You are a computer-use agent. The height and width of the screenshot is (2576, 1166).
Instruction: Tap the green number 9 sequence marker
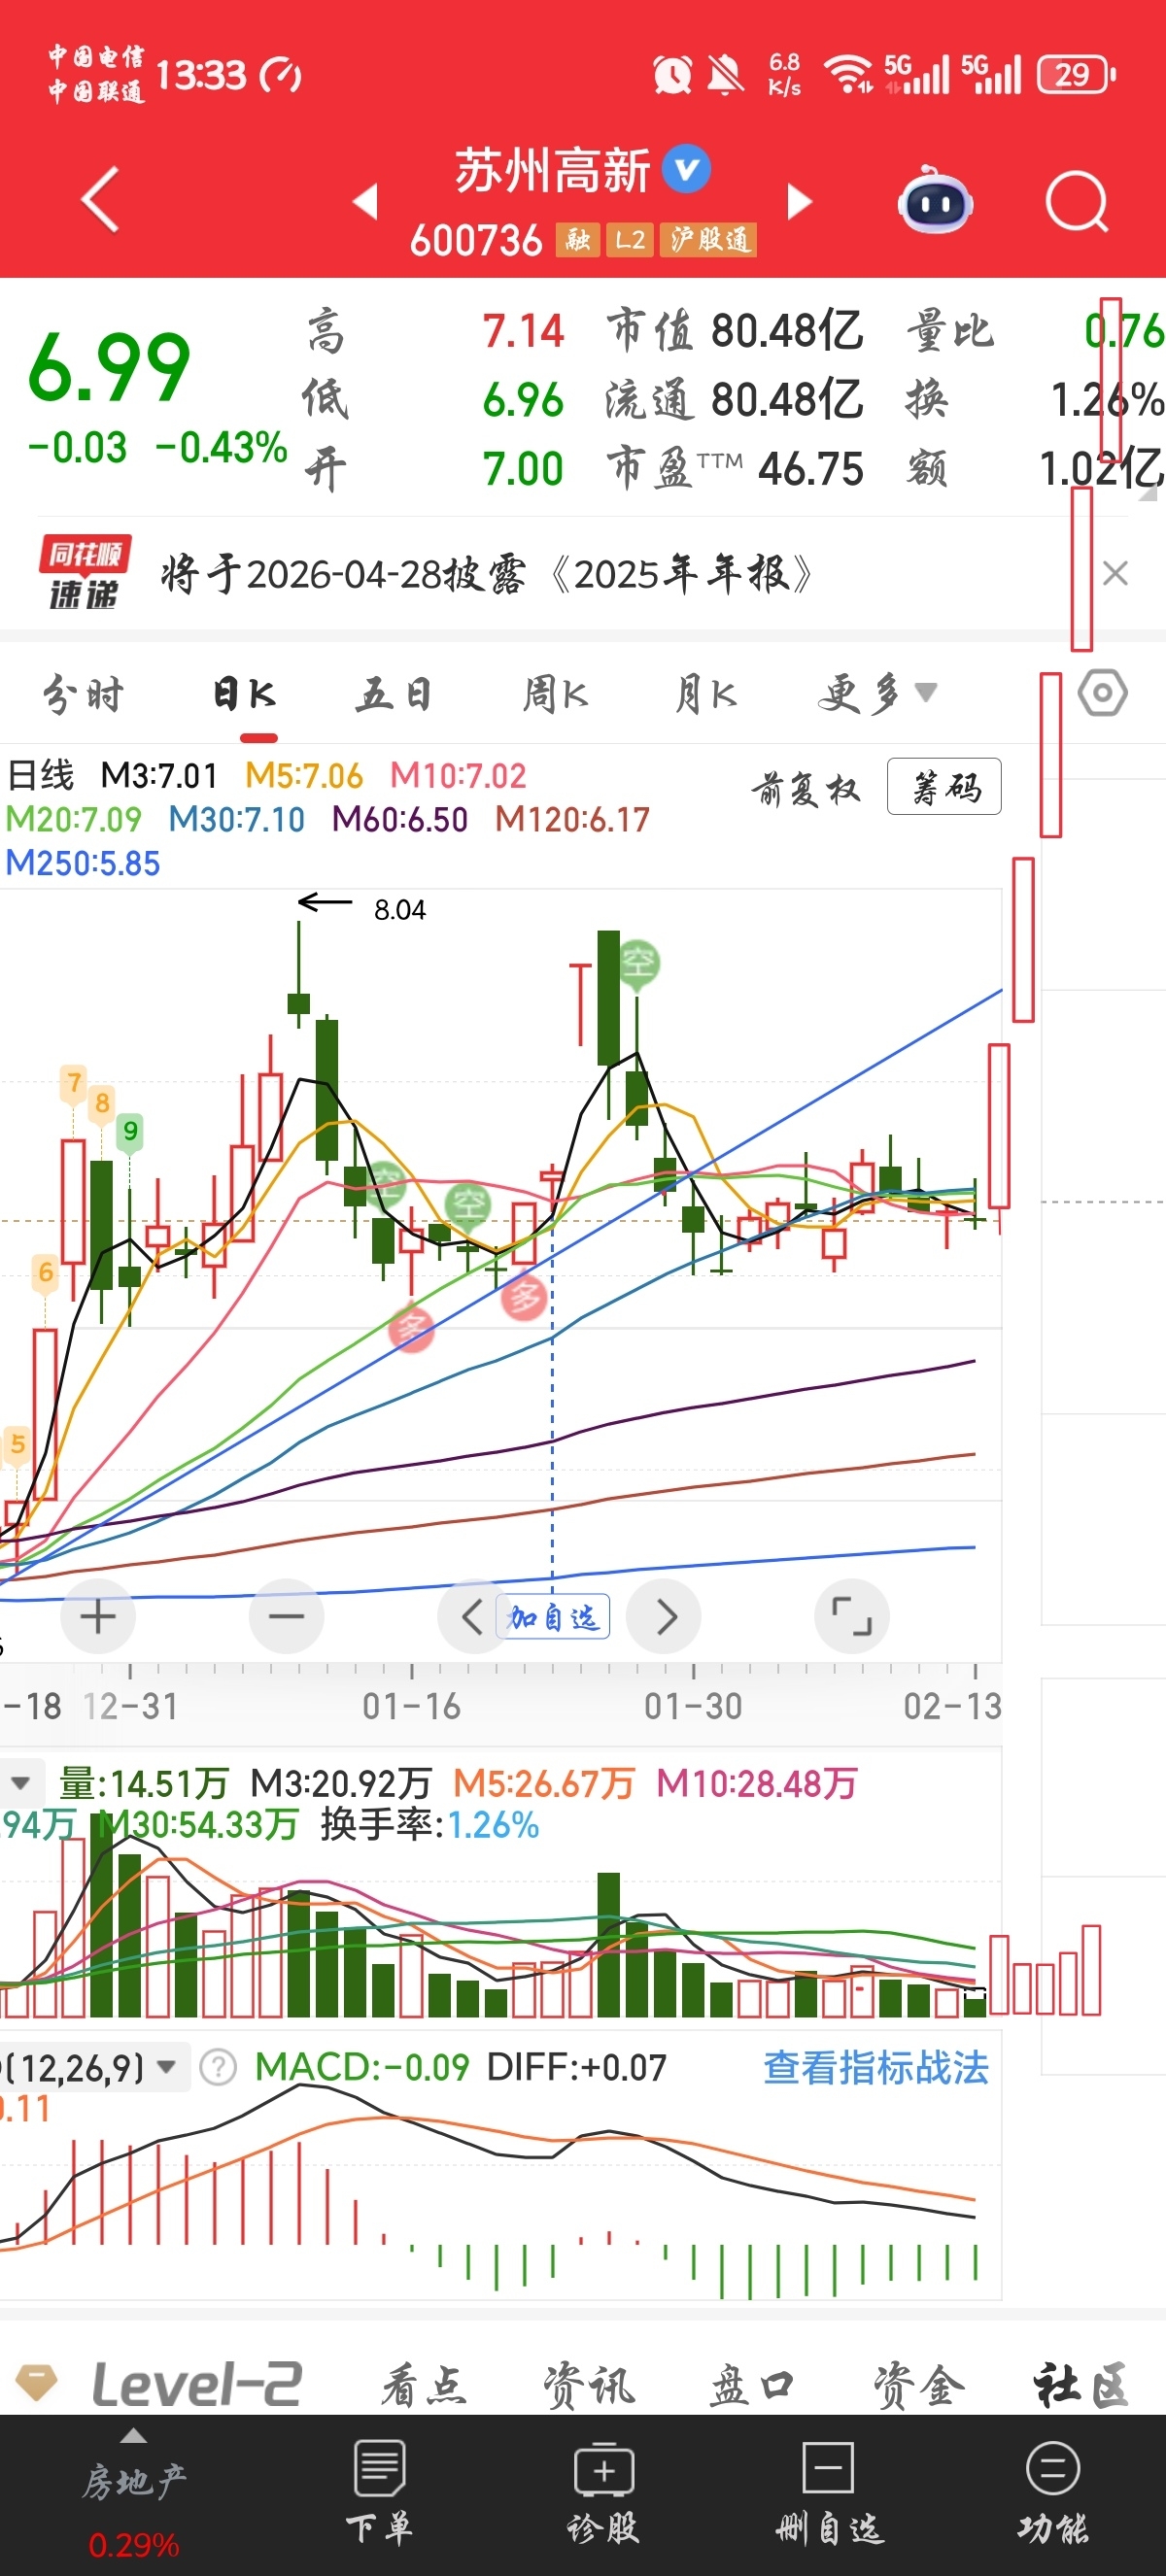pos(130,1132)
